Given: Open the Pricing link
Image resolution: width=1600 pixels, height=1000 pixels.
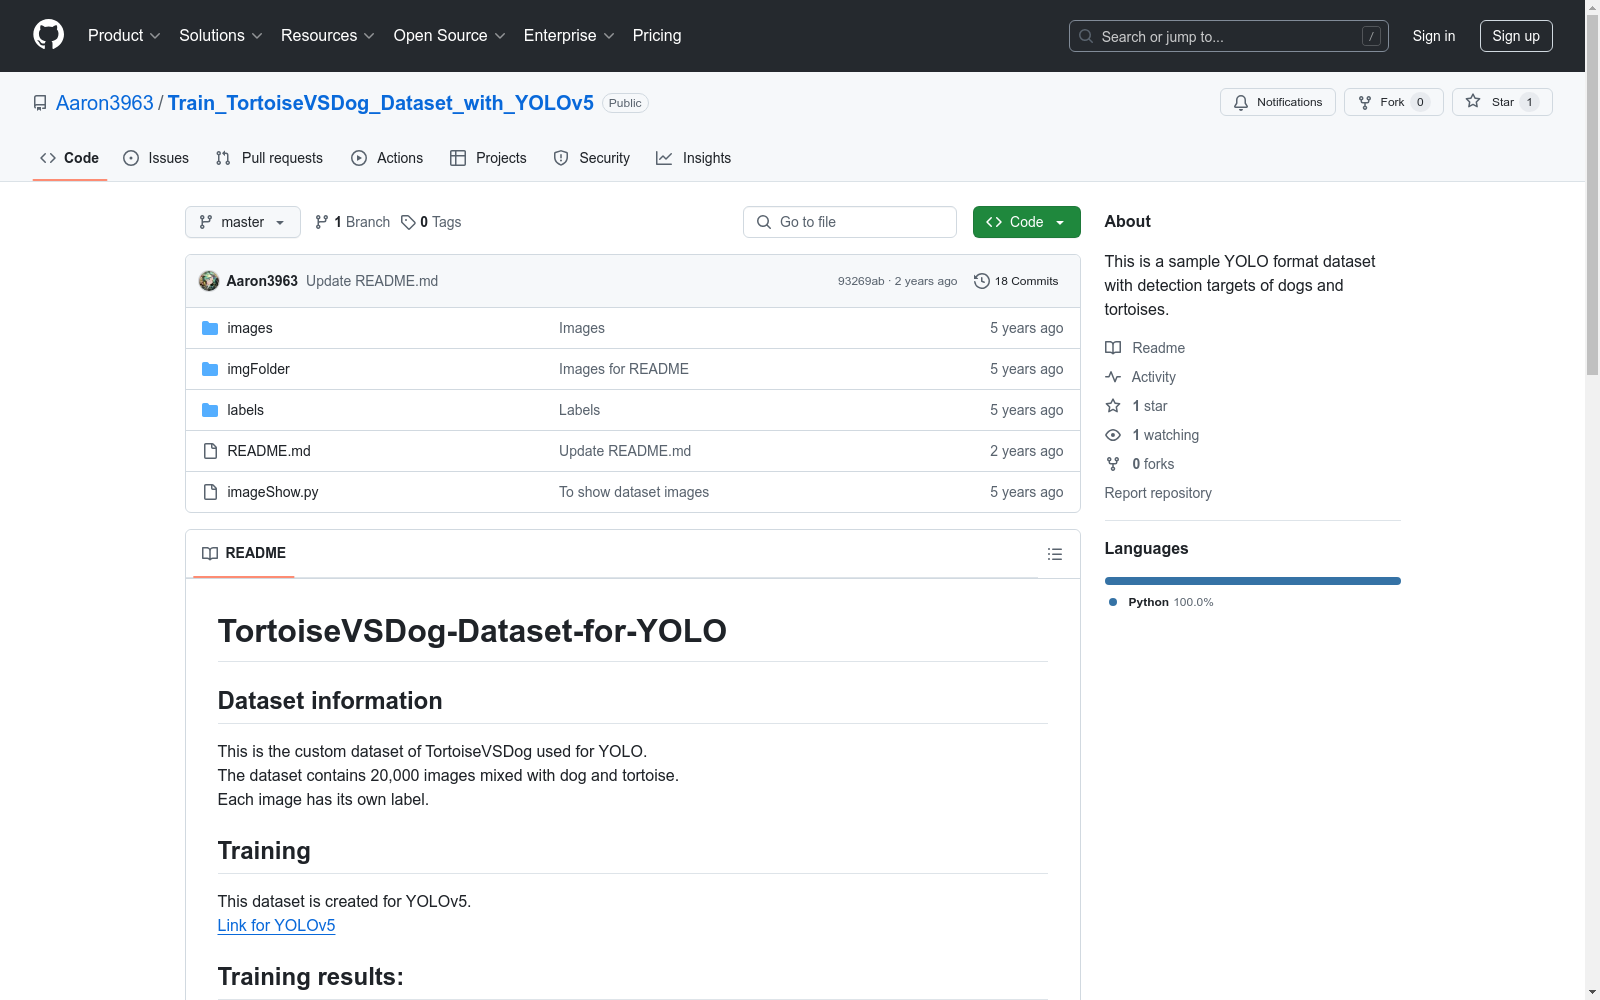Looking at the screenshot, I should point(657,35).
